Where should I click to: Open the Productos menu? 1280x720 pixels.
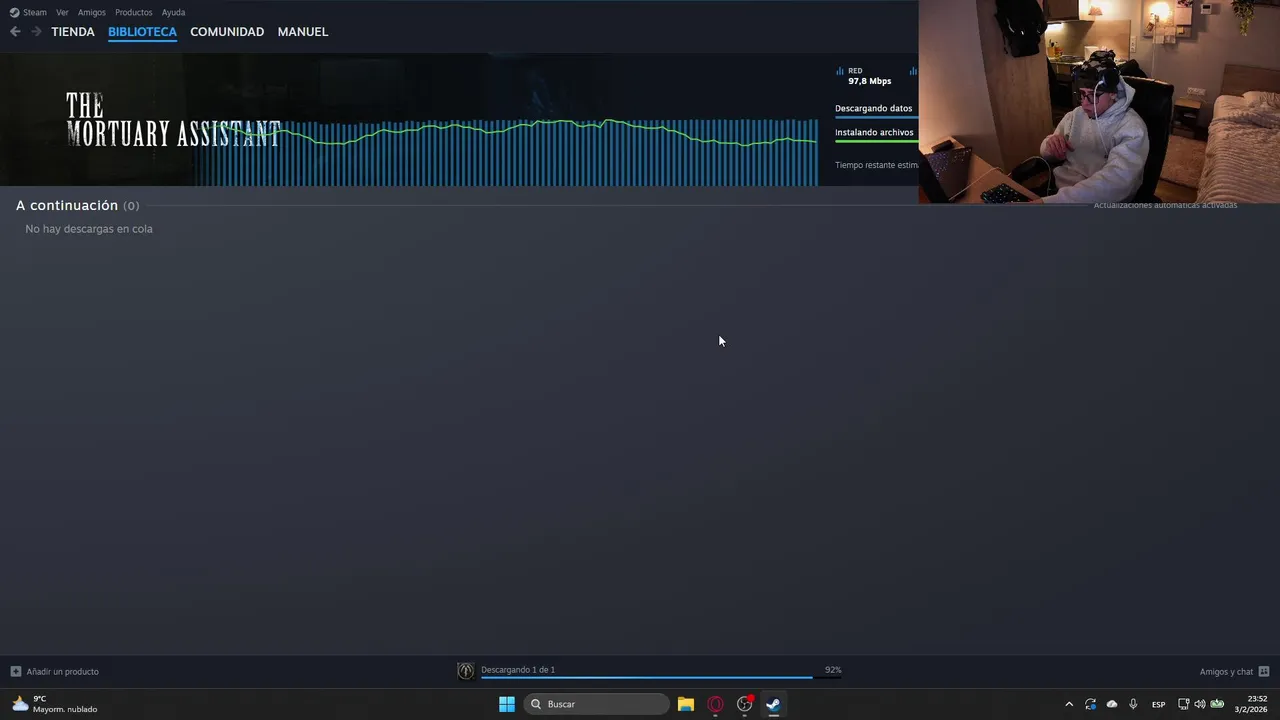point(133,12)
